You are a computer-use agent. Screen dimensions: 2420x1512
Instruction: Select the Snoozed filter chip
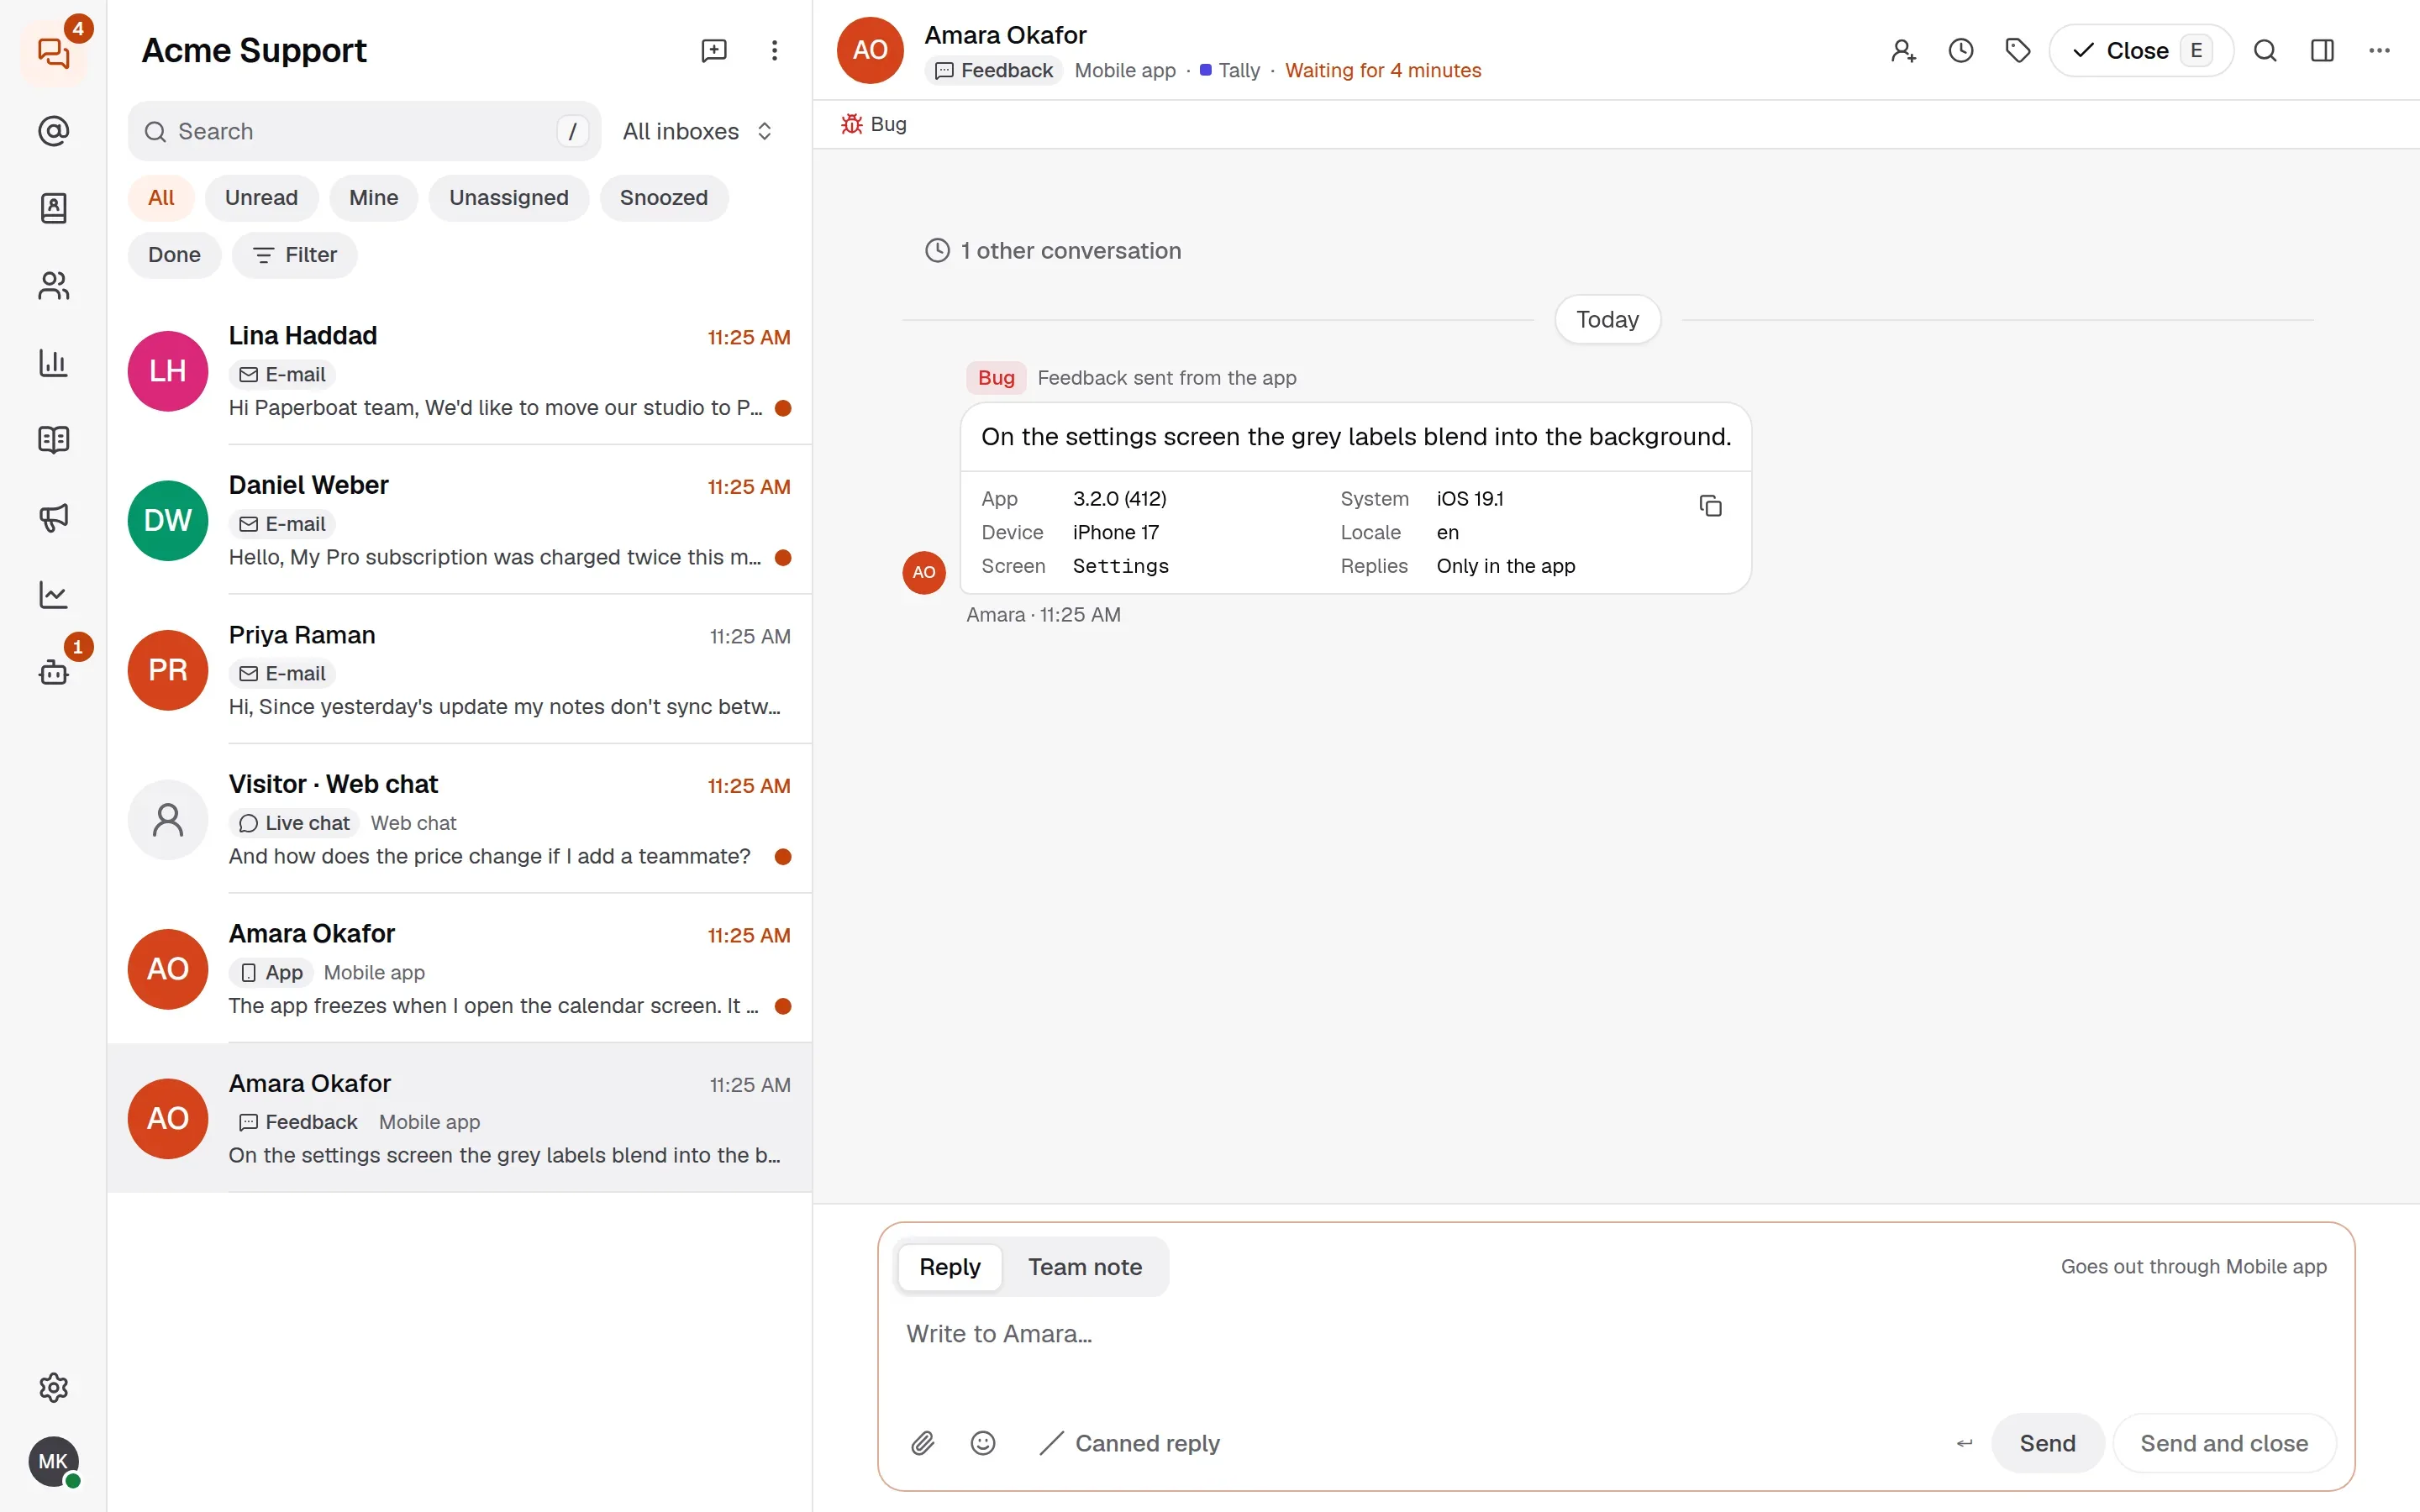pos(663,197)
